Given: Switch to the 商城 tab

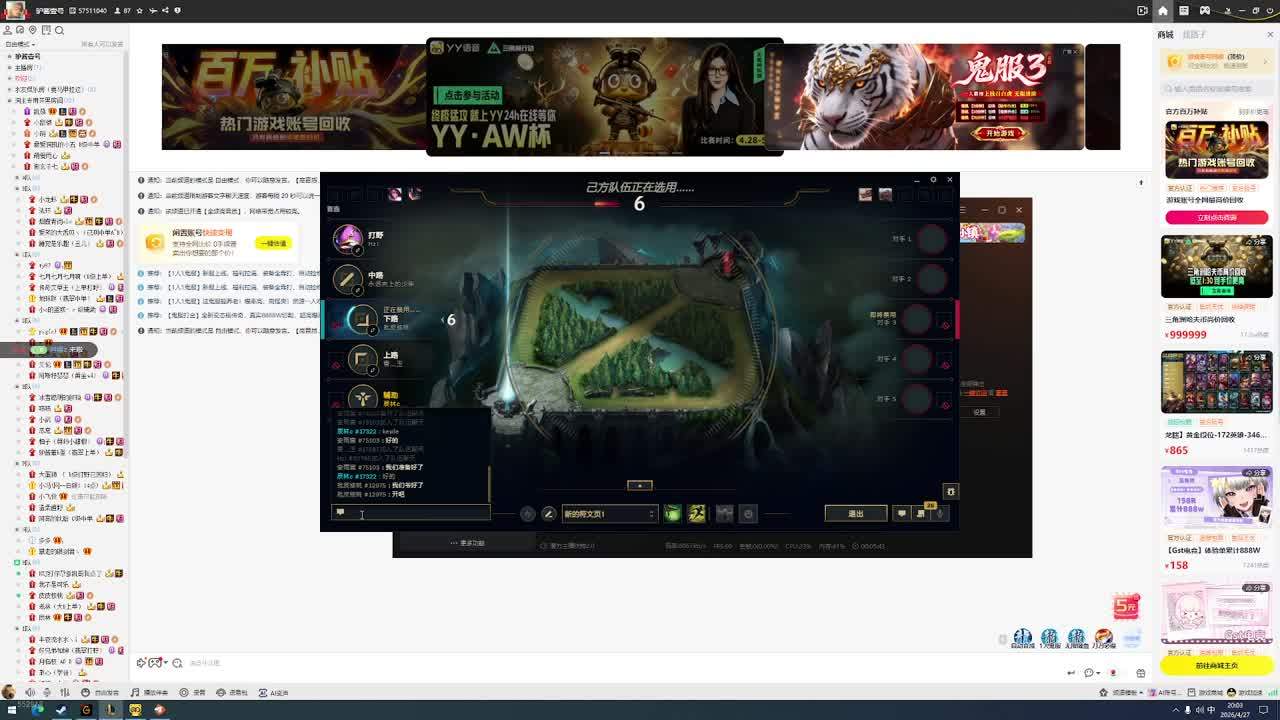Looking at the screenshot, I should 1165,35.
